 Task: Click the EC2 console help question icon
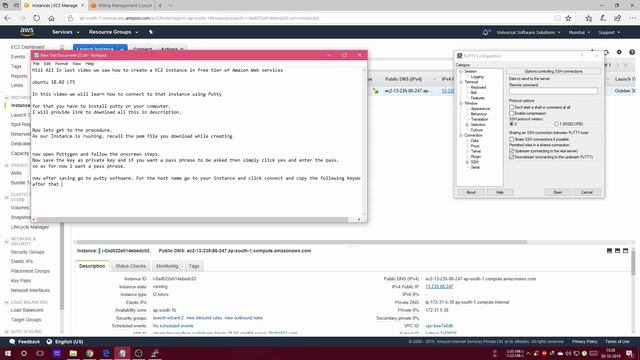[x=632, y=52]
